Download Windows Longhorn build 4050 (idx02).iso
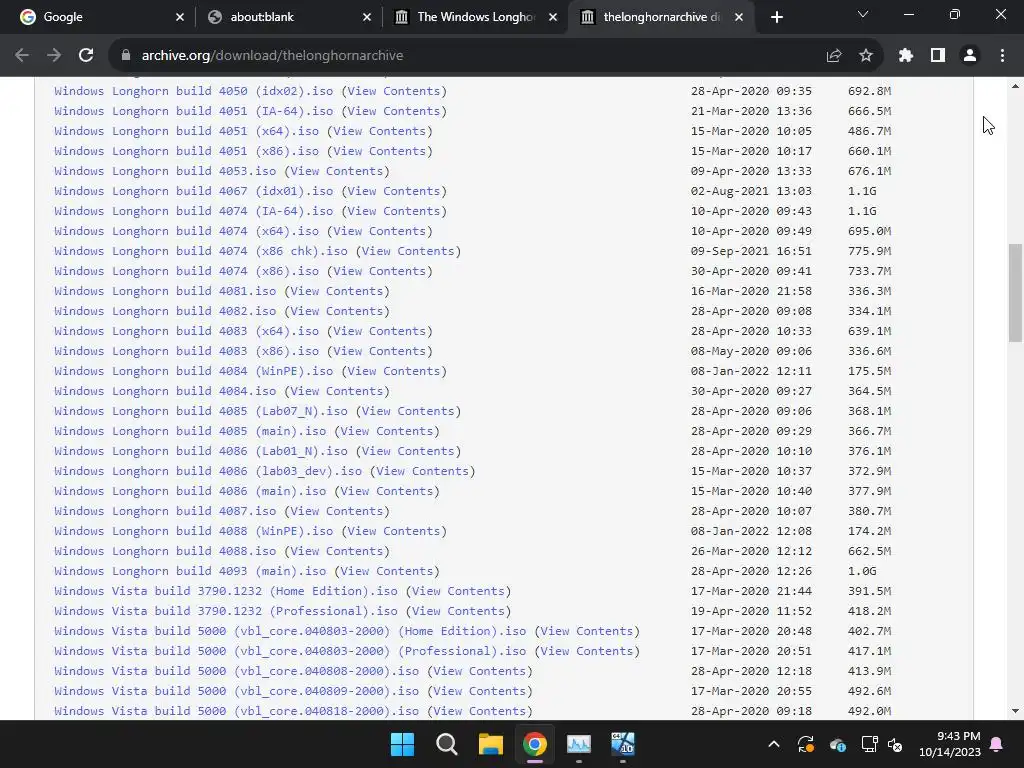This screenshot has width=1024, height=768. pos(193,91)
